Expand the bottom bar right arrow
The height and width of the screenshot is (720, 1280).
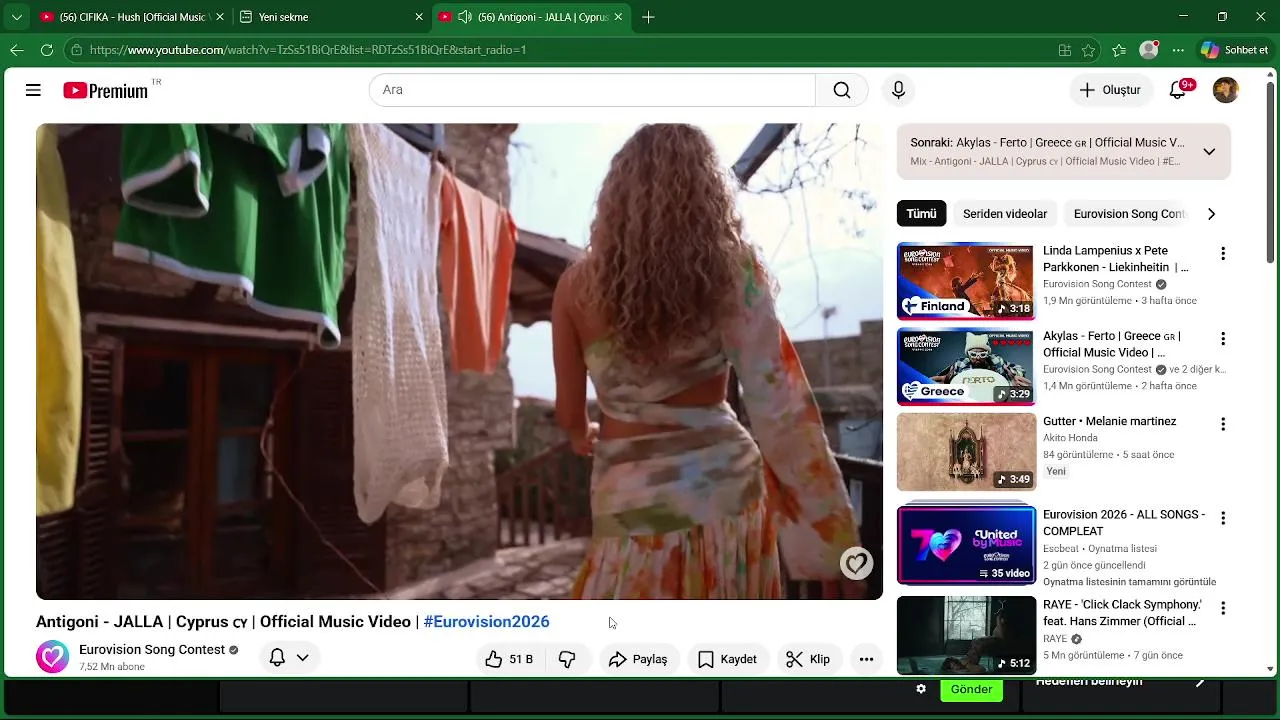[1200, 682]
